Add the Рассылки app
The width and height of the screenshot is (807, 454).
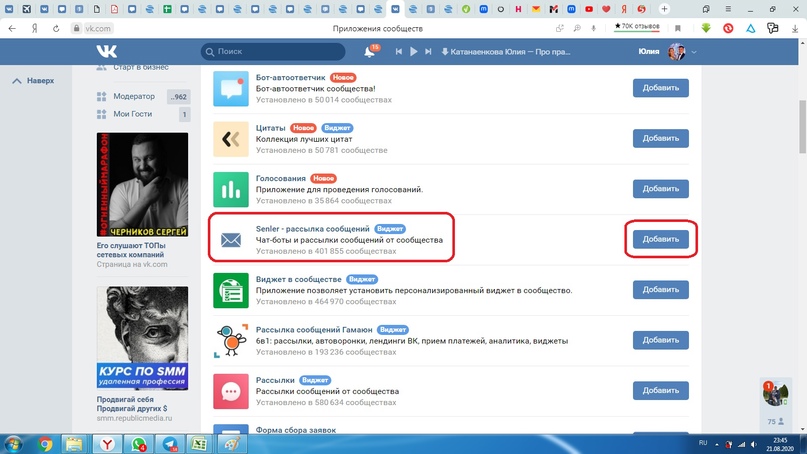pos(660,391)
